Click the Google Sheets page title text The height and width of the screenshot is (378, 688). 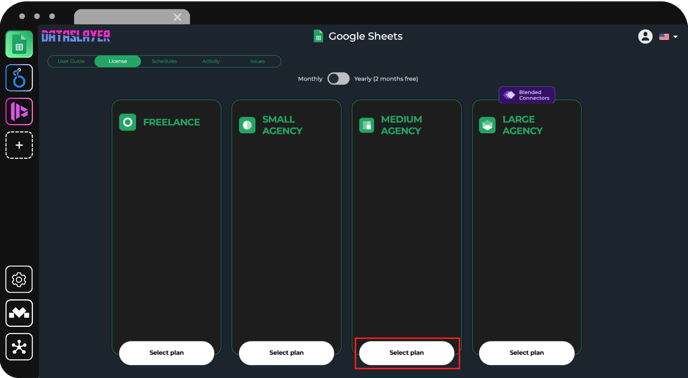(366, 36)
